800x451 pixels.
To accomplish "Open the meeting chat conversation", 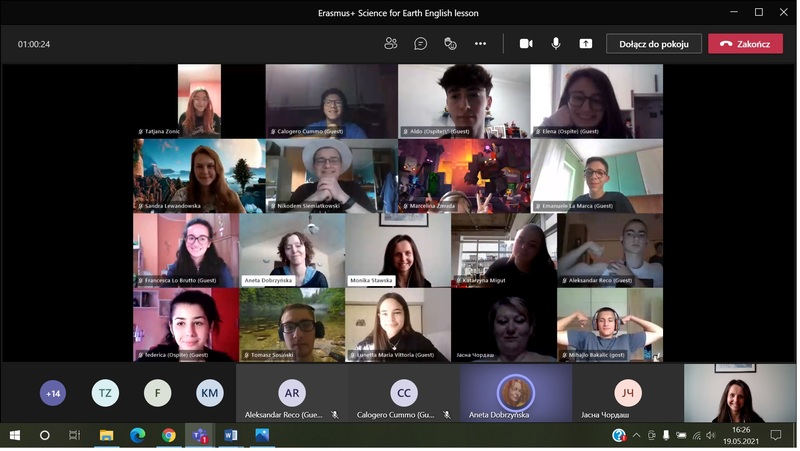I will pyautogui.click(x=421, y=44).
